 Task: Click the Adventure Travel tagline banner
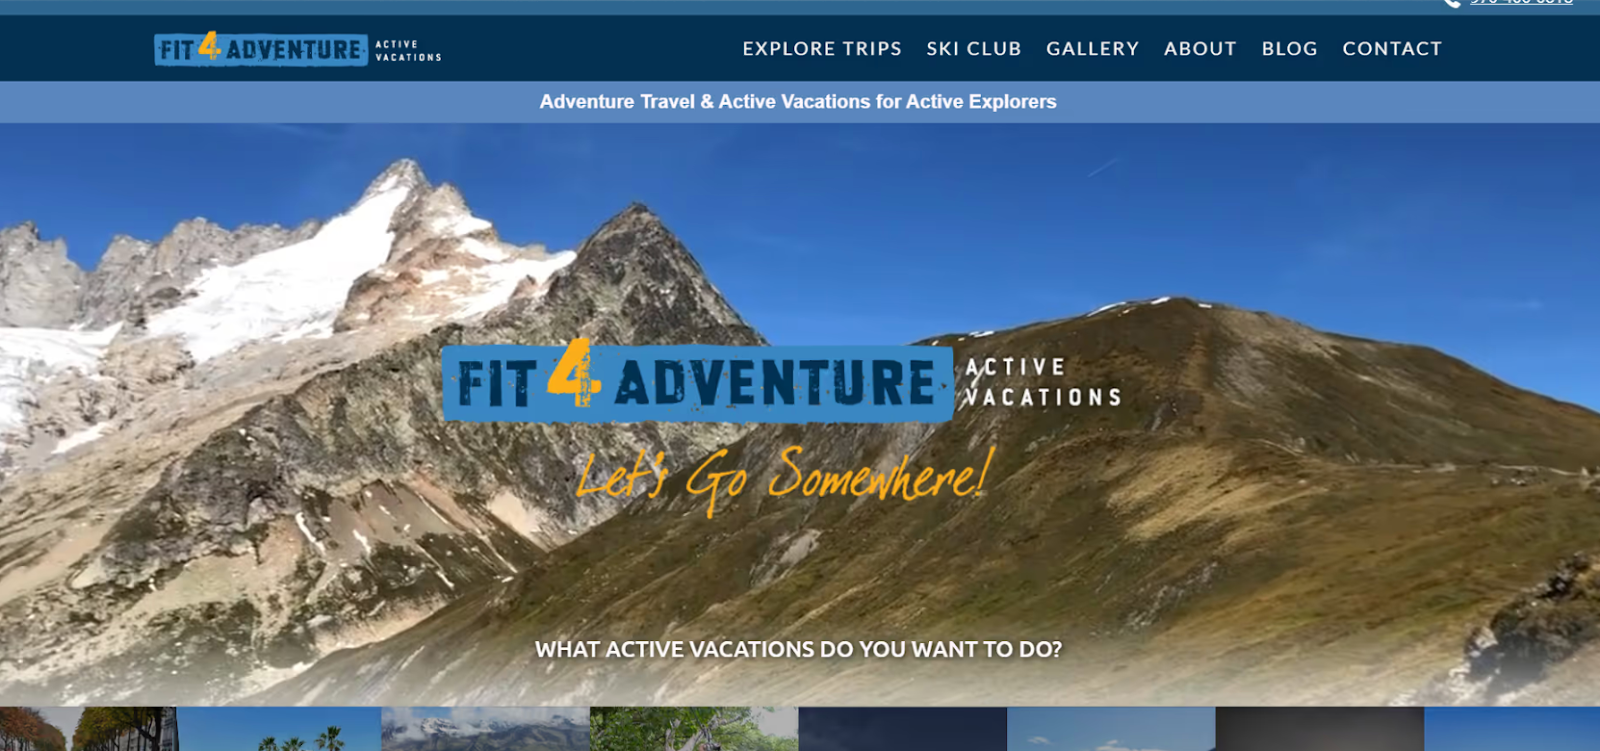[x=798, y=102]
